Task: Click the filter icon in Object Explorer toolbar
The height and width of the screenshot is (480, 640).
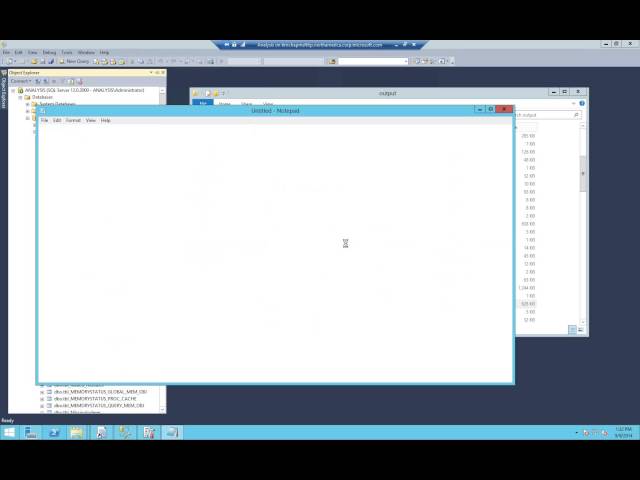Action: (x=62, y=81)
